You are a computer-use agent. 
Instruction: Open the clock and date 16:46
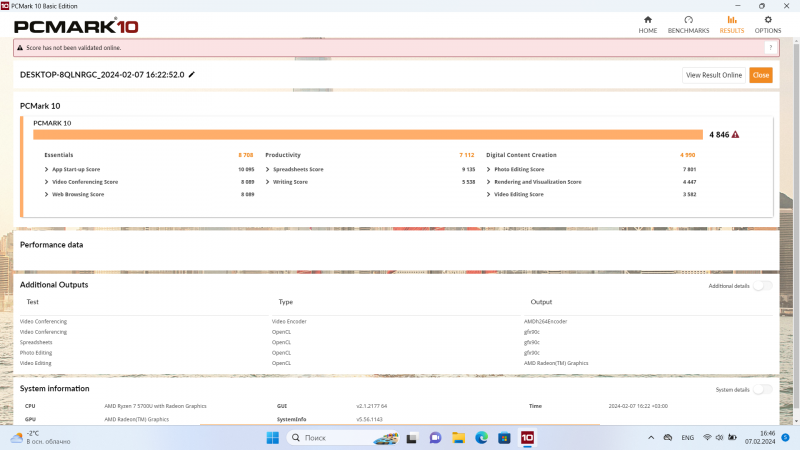pyautogui.click(x=760, y=437)
